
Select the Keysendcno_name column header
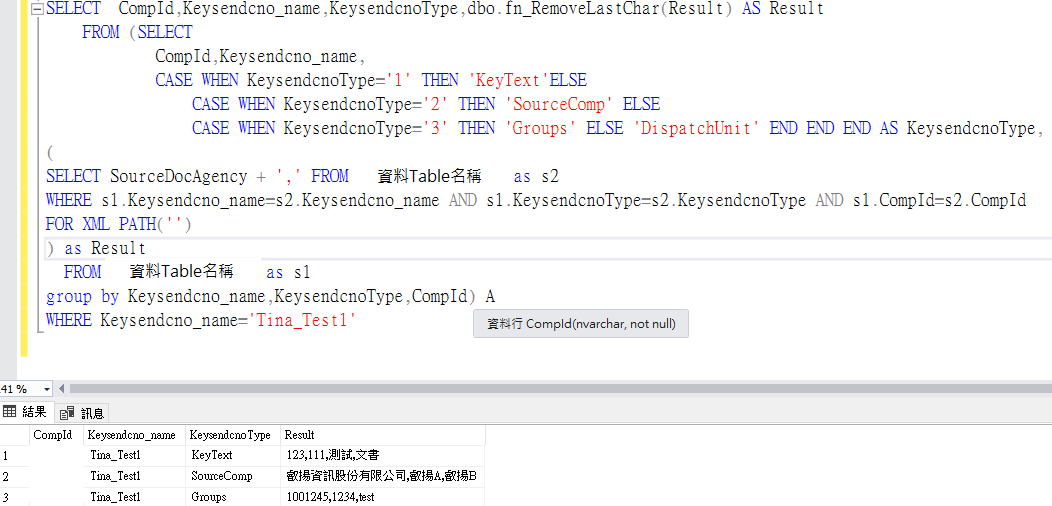[x=134, y=435]
